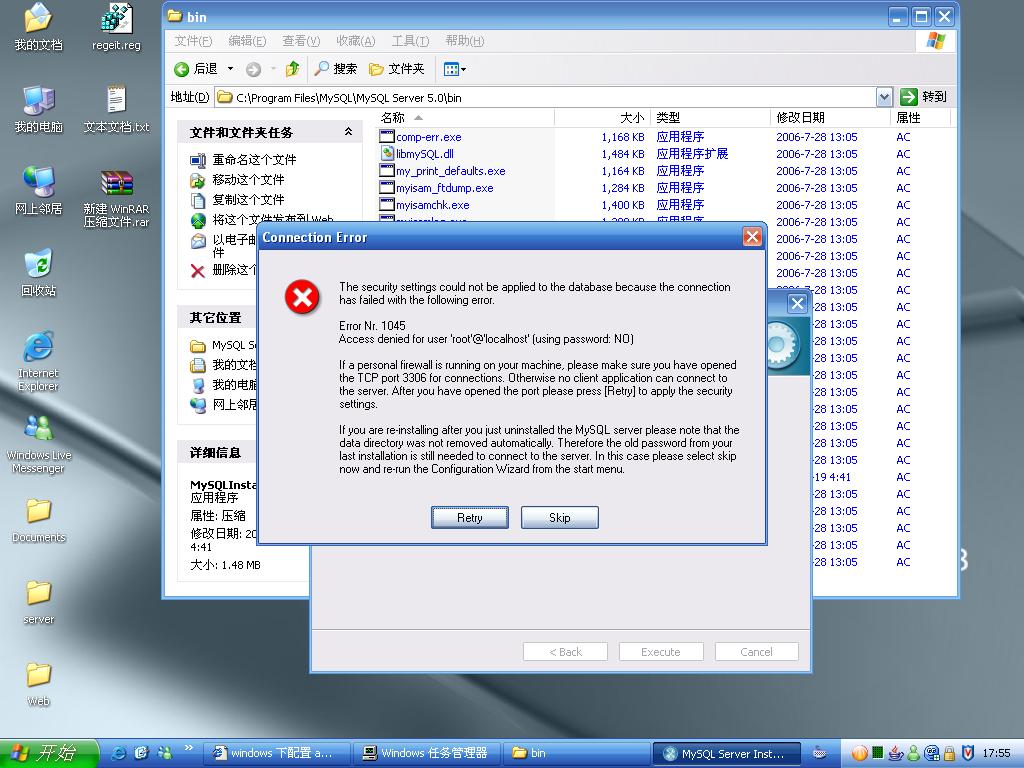Sort by Date Modified column header
The width and height of the screenshot is (1024, 768).
[x=830, y=118]
